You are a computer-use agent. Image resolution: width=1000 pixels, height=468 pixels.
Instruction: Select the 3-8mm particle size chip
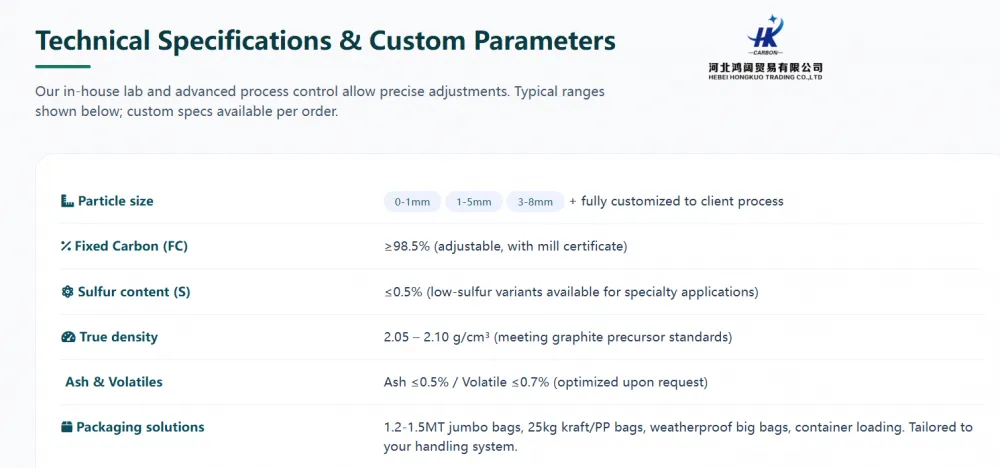click(535, 202)
